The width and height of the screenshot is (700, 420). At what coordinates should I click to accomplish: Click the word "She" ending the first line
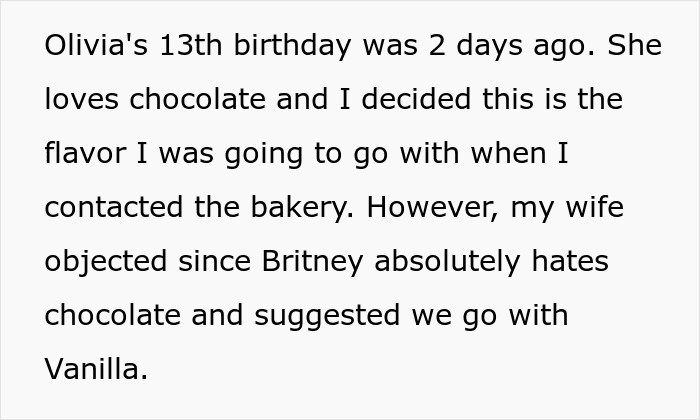point(634,45)
